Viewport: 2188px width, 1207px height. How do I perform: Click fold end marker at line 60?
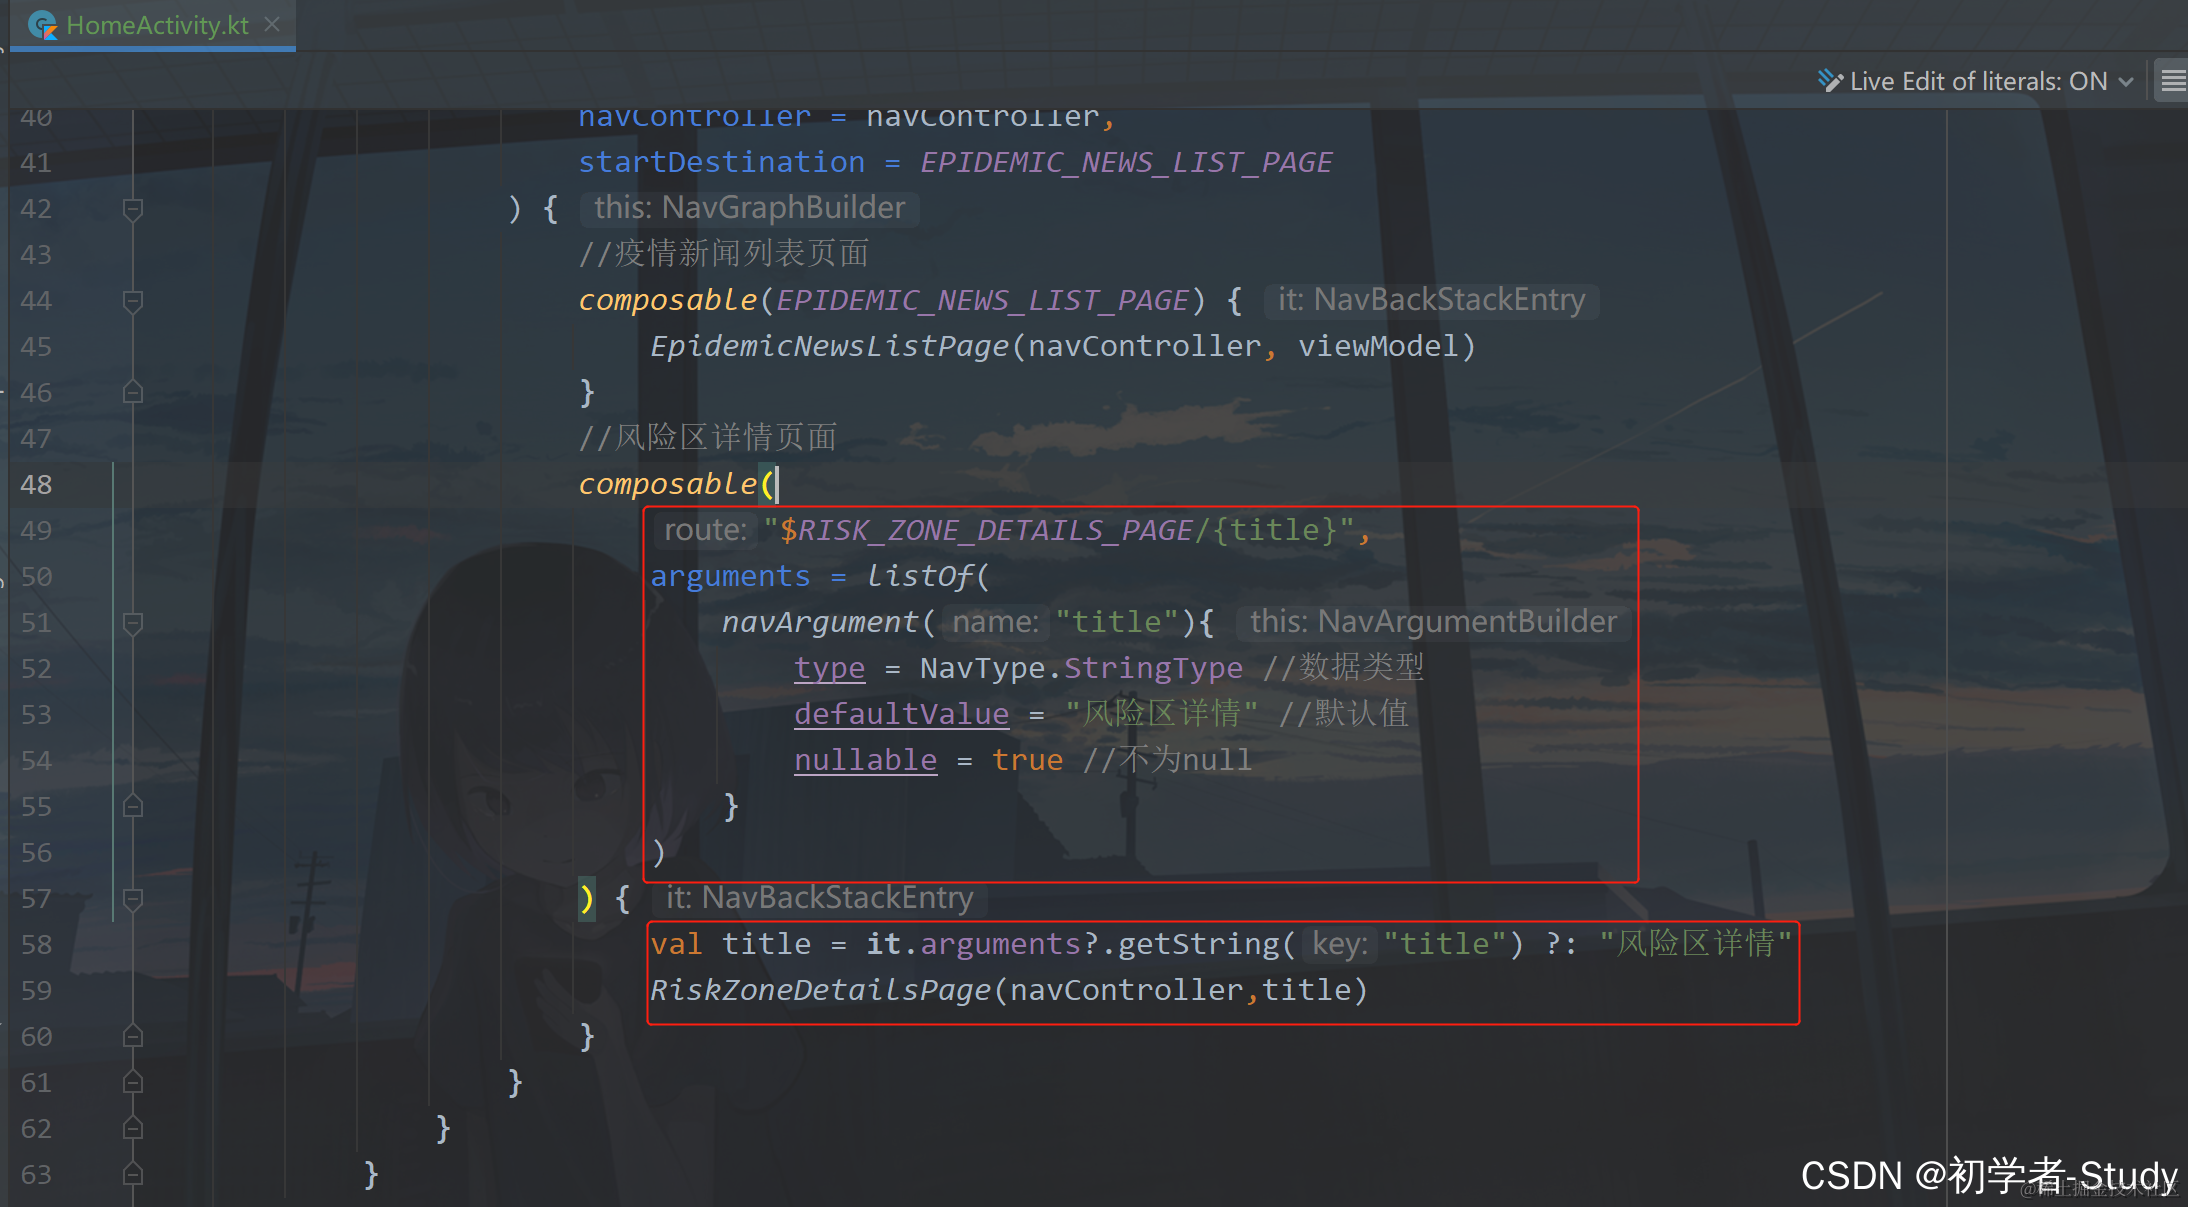pyautogui.click(x=132, y=1036)
